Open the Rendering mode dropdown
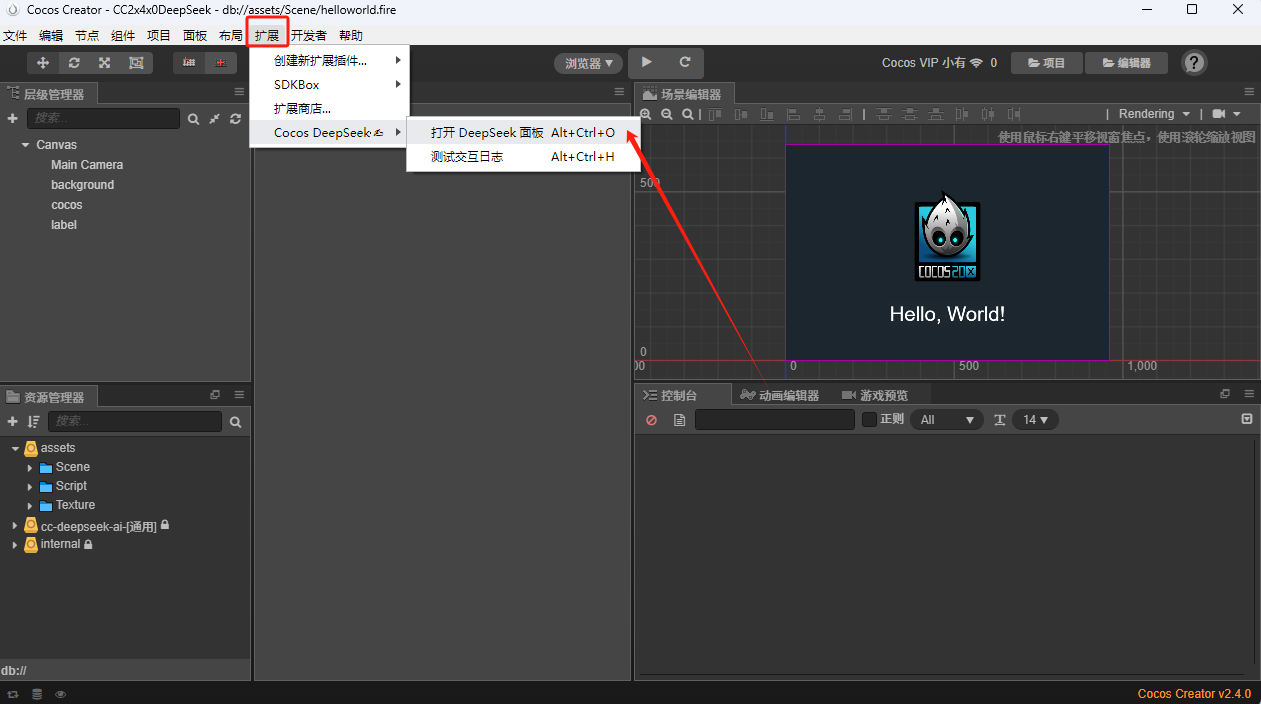Image resolution: width=1261 pixels, height=704 pixels. tap(1154, 114)
